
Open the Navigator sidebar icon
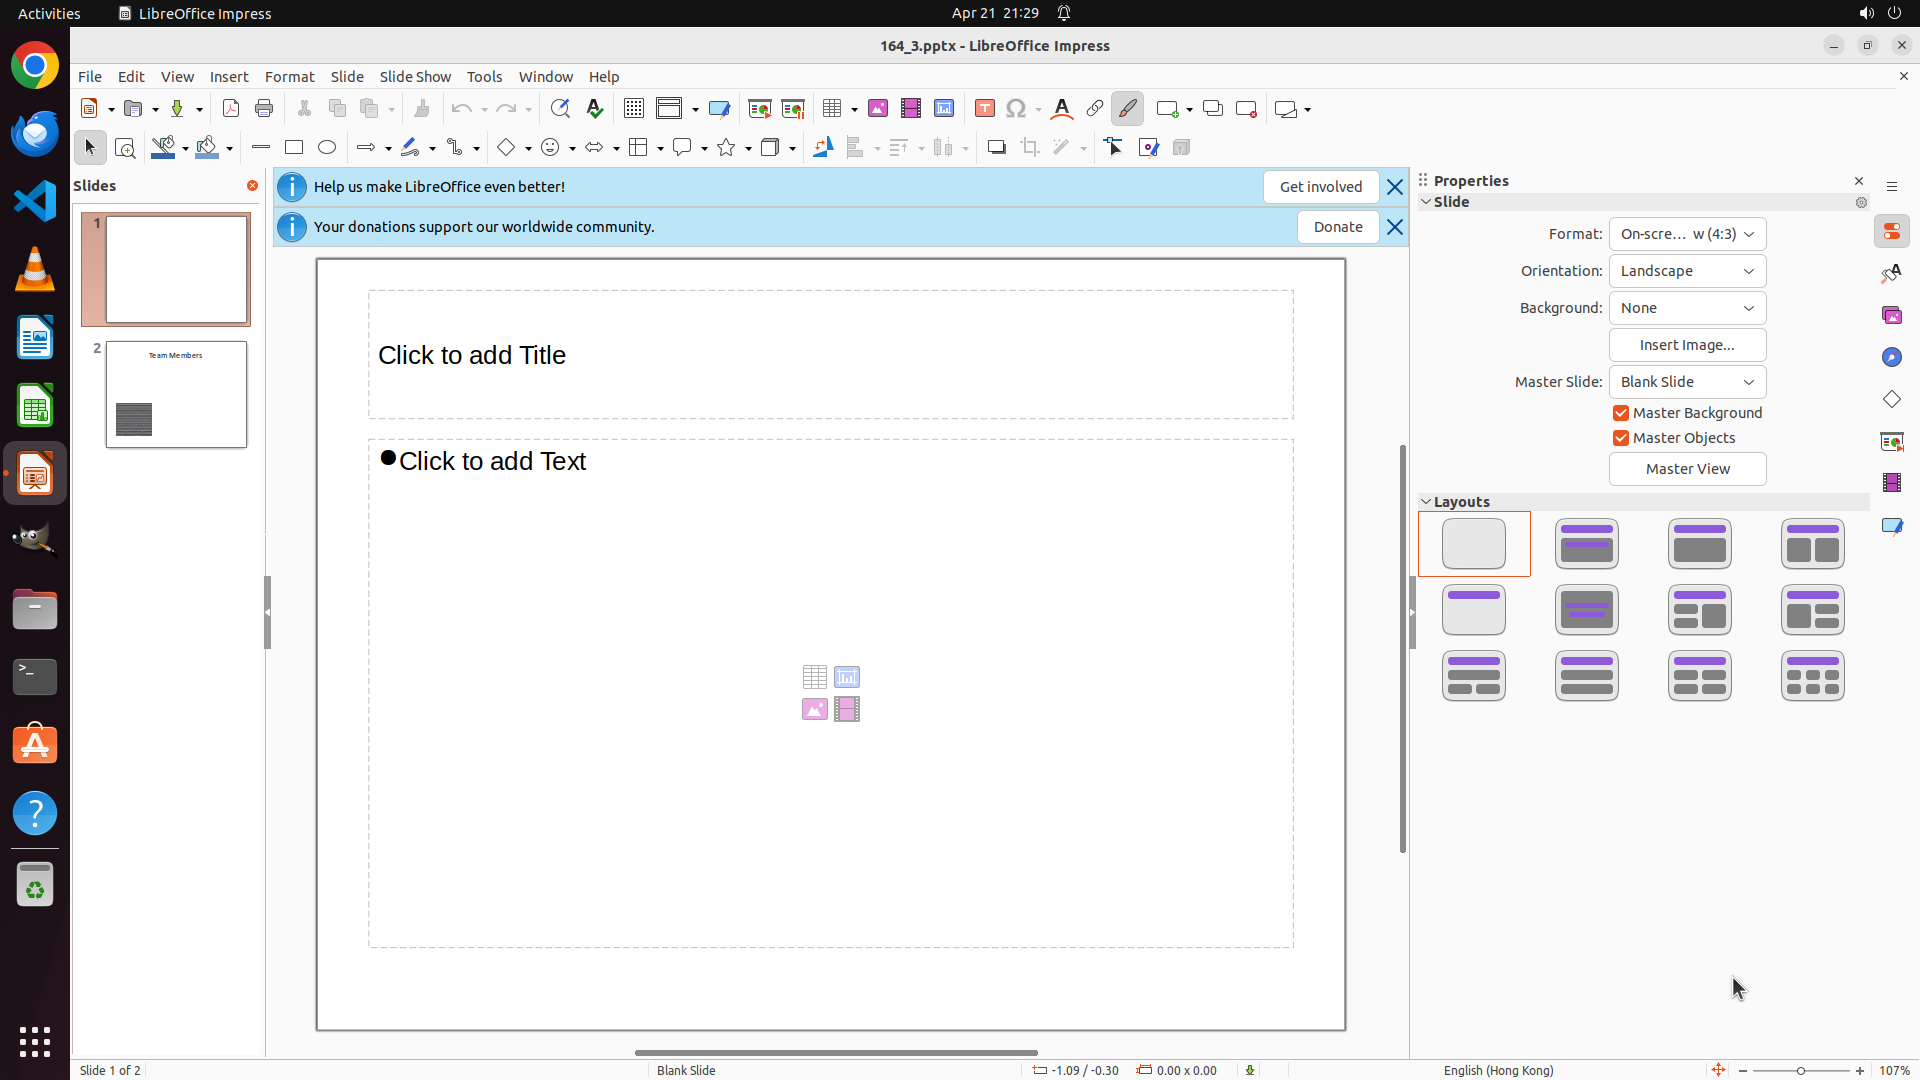click(x=1891, y=357)
